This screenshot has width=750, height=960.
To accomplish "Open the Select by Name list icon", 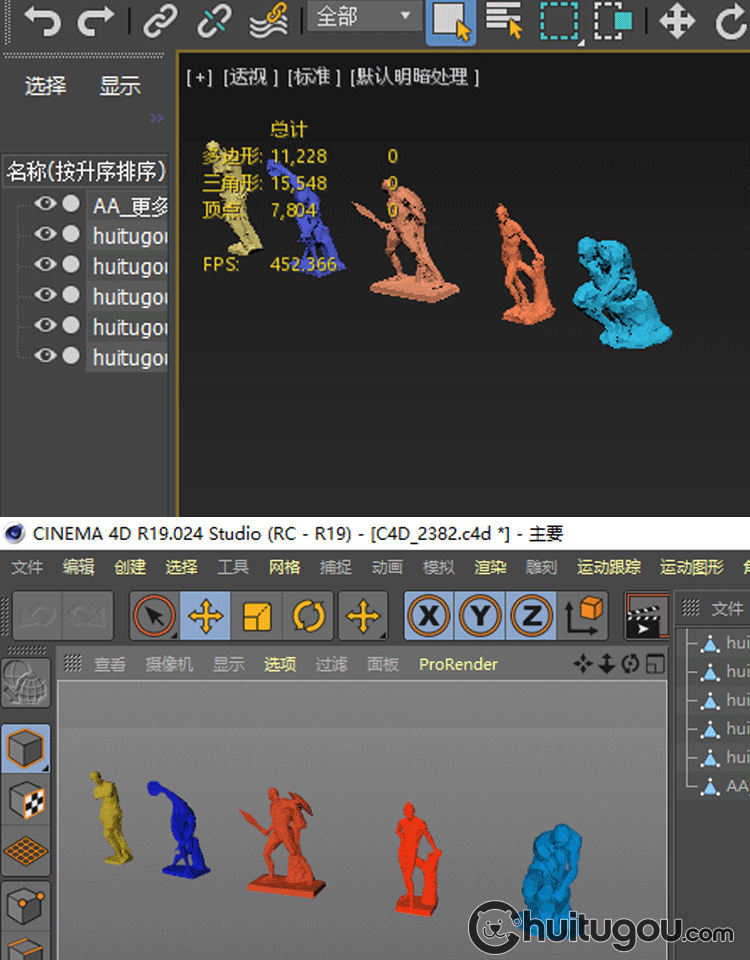I will pos(504,20).
